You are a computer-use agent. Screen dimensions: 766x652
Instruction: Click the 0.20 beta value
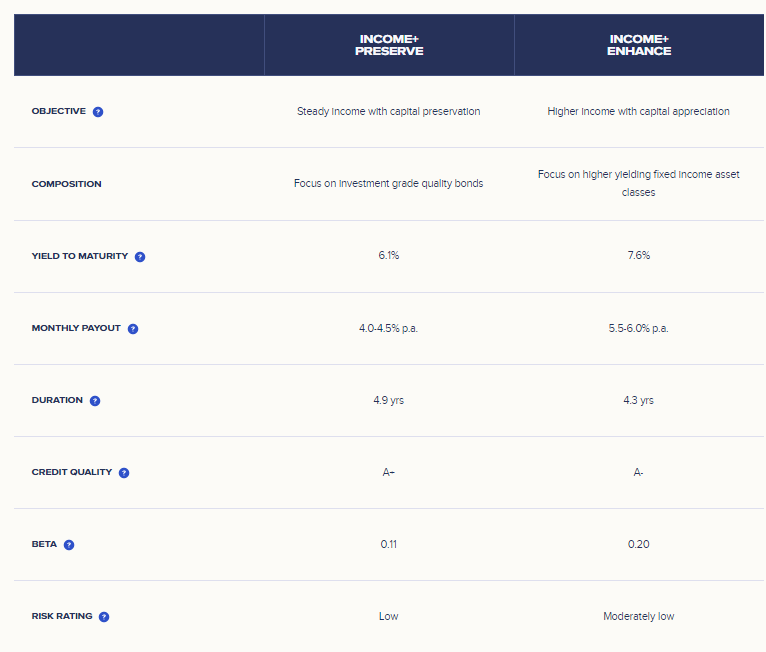click(x=638, y=544)
